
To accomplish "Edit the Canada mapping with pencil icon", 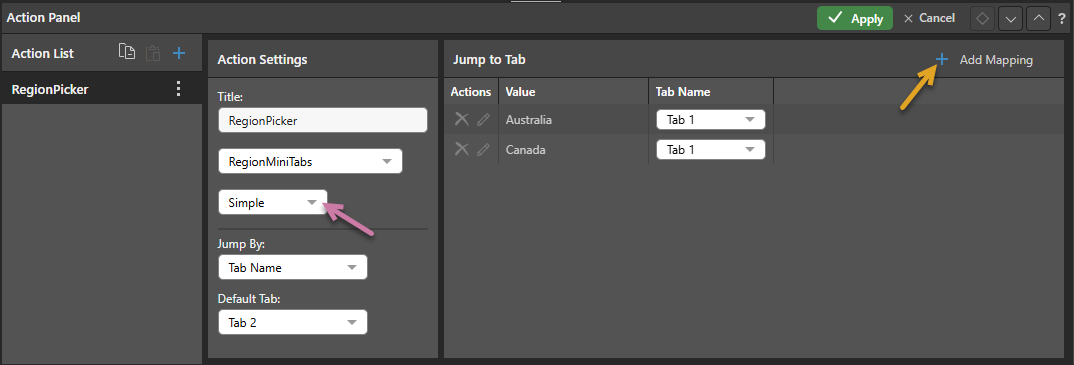I will coord(484,149).
